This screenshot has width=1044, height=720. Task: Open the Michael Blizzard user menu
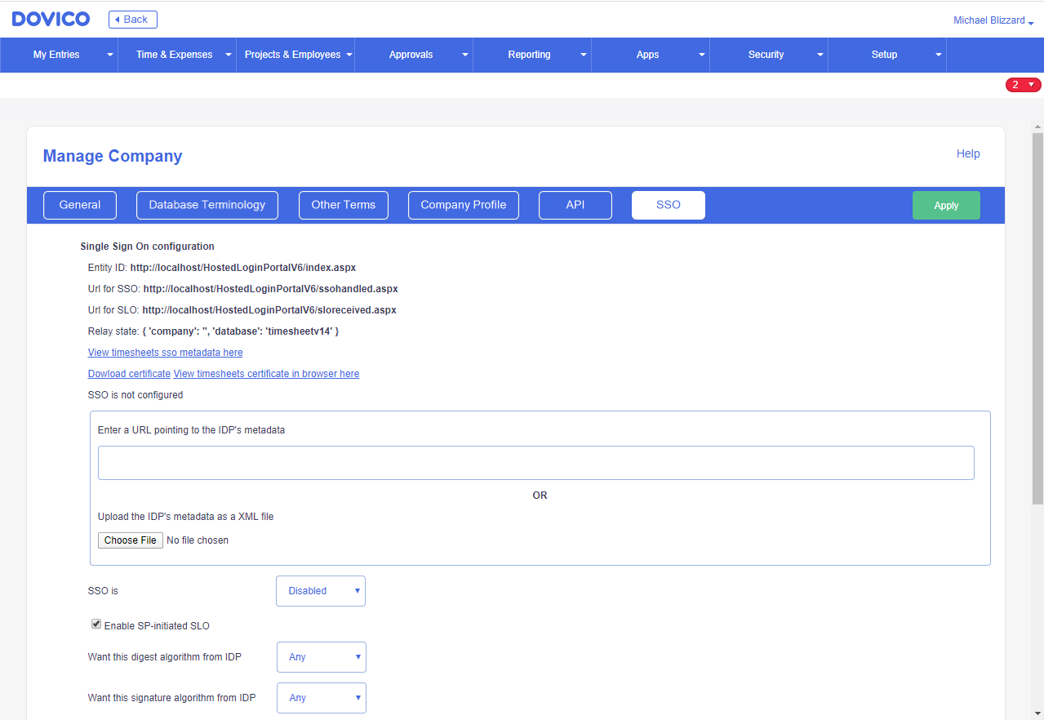[991, 19]
